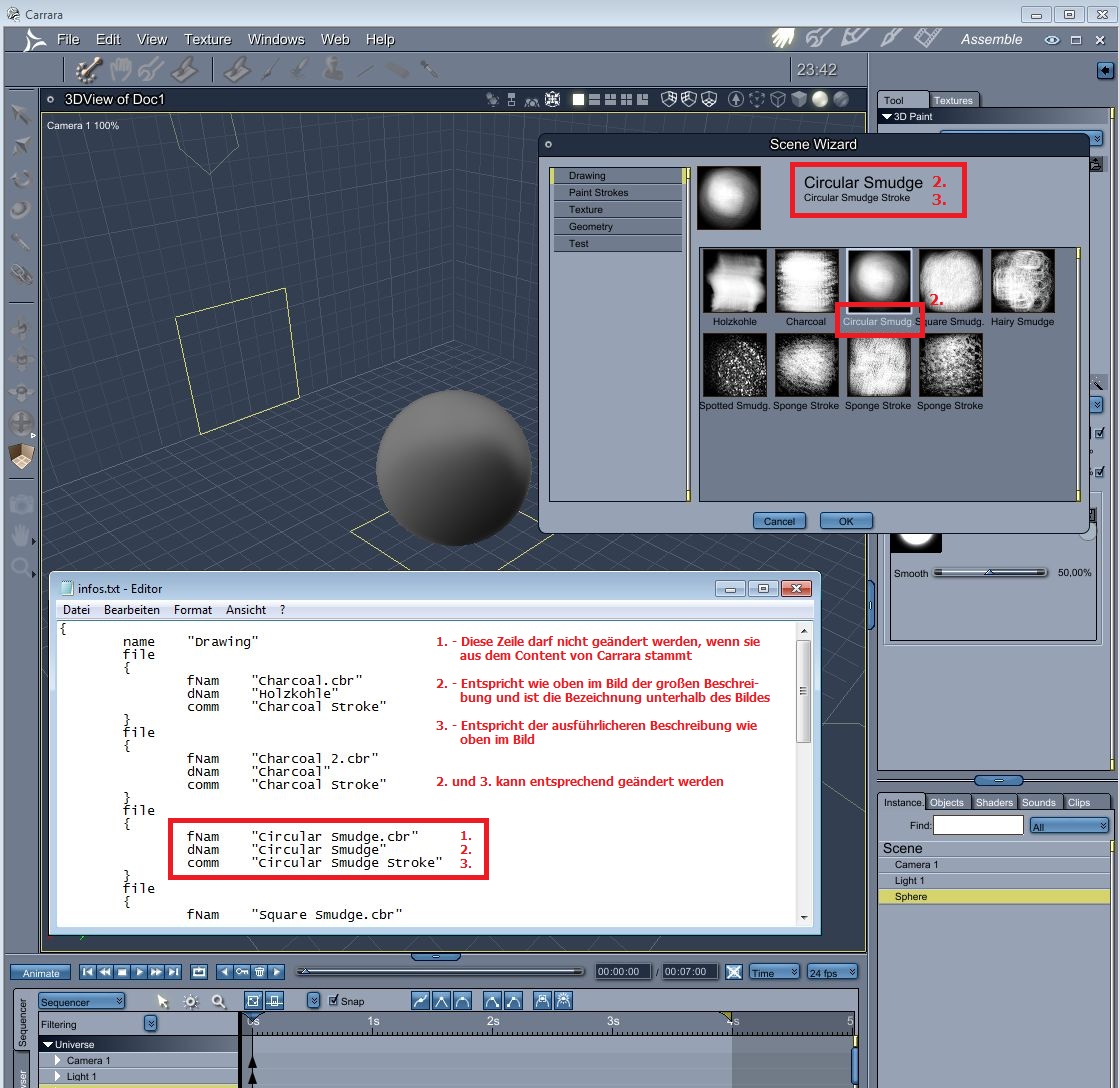Adjust the Smooth slider
This screenshot has width=1119, height=1088.
990,572
